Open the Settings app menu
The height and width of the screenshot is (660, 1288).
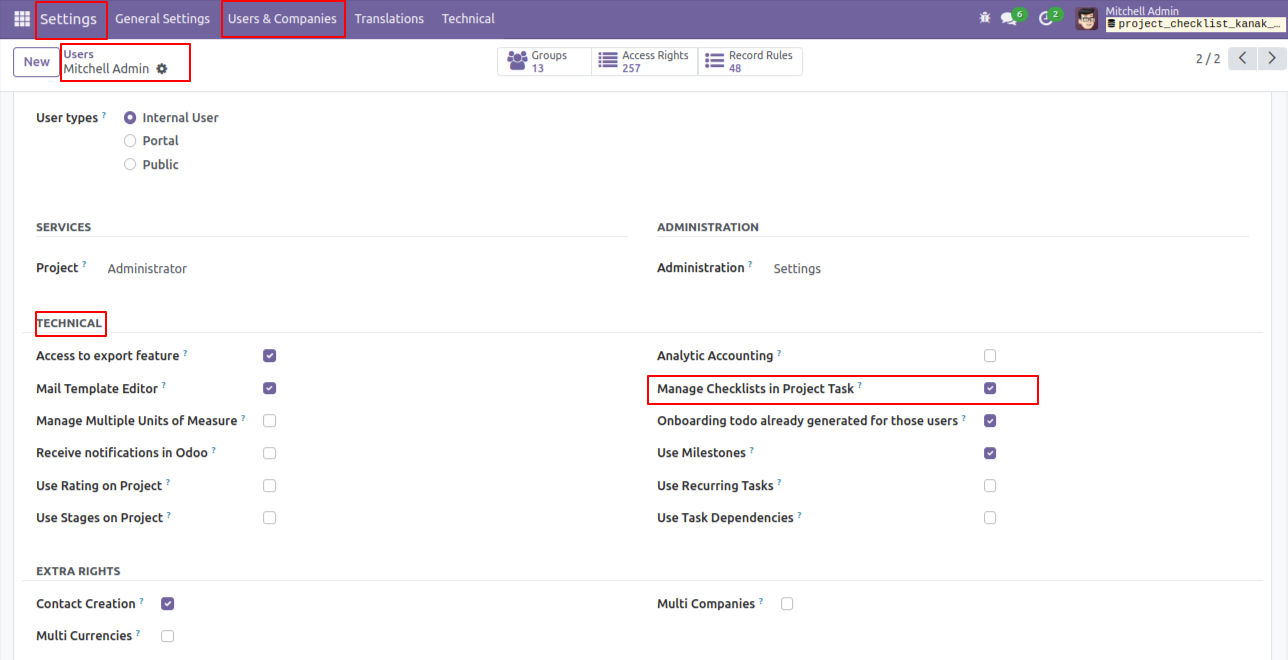tap(68, 19)
